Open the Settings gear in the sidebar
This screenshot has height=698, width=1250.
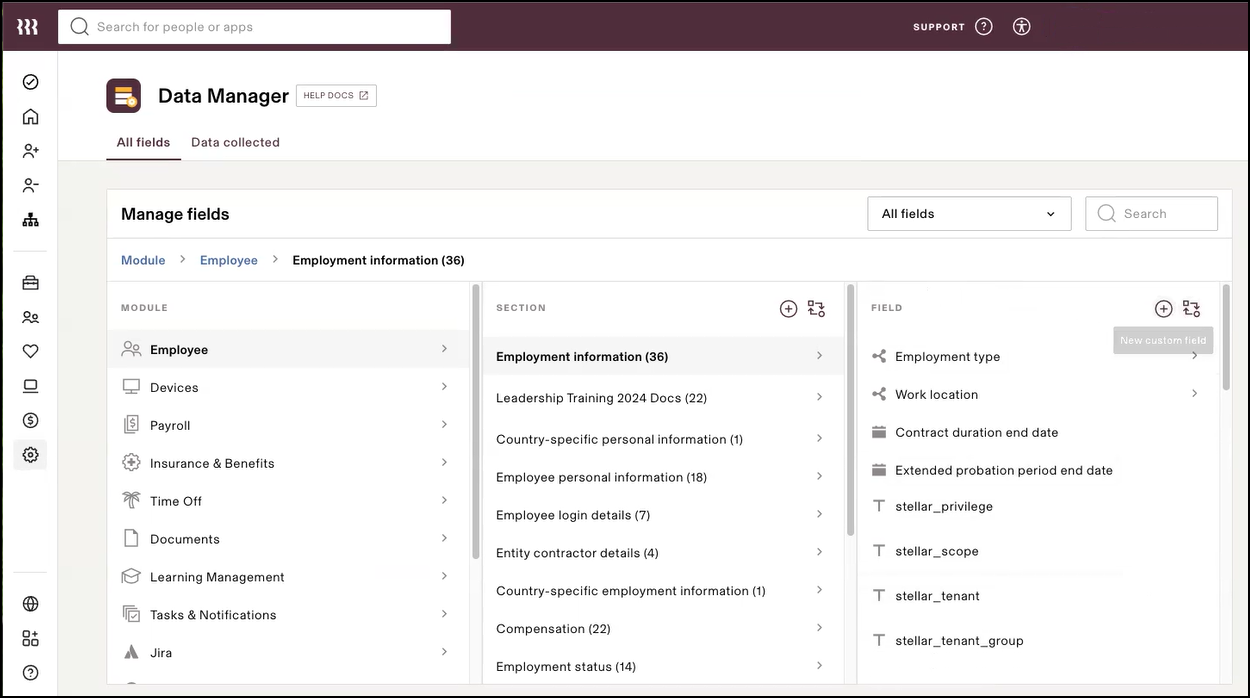click(x=29, y=455)
